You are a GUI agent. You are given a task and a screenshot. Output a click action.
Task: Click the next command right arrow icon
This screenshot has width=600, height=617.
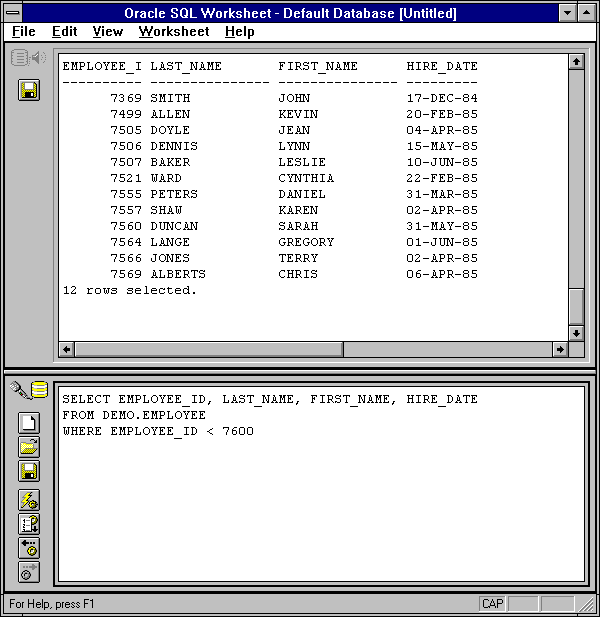29,572
